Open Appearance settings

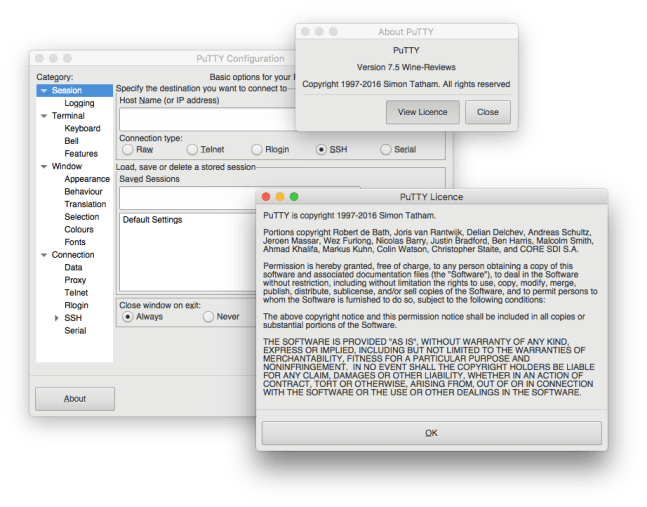click(87, 179)
